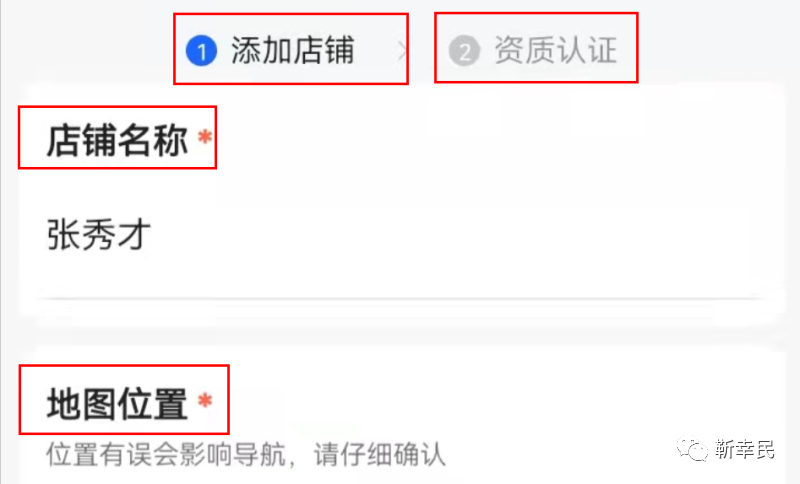The width and height of the screenshot is (800, 484).
Task: Click the blue step 1 circle icon
Action: (x=202, y=50)
